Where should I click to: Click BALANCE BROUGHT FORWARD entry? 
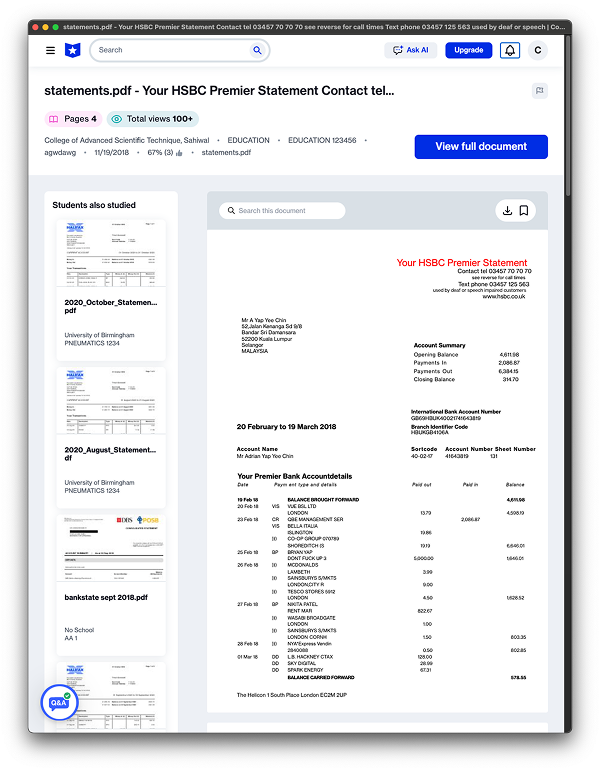[323, 500]
